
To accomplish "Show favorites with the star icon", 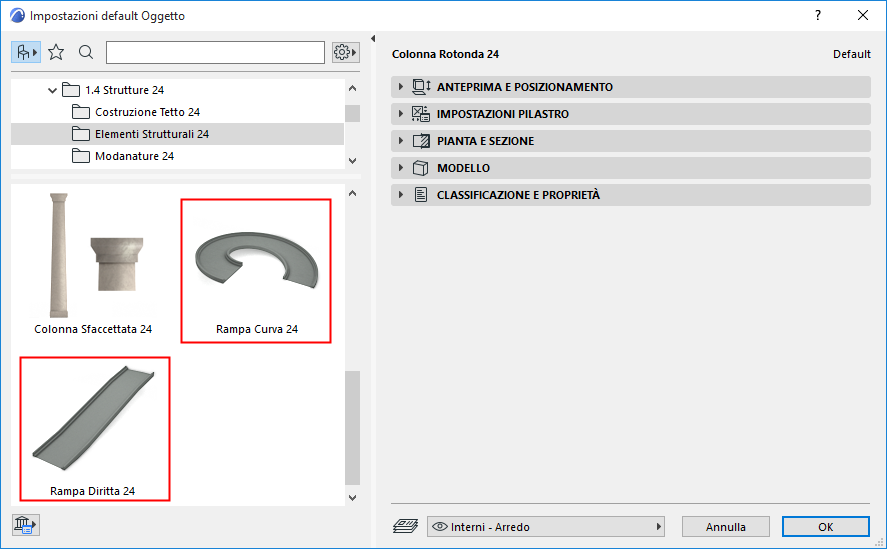I will [x=56, y=52].
